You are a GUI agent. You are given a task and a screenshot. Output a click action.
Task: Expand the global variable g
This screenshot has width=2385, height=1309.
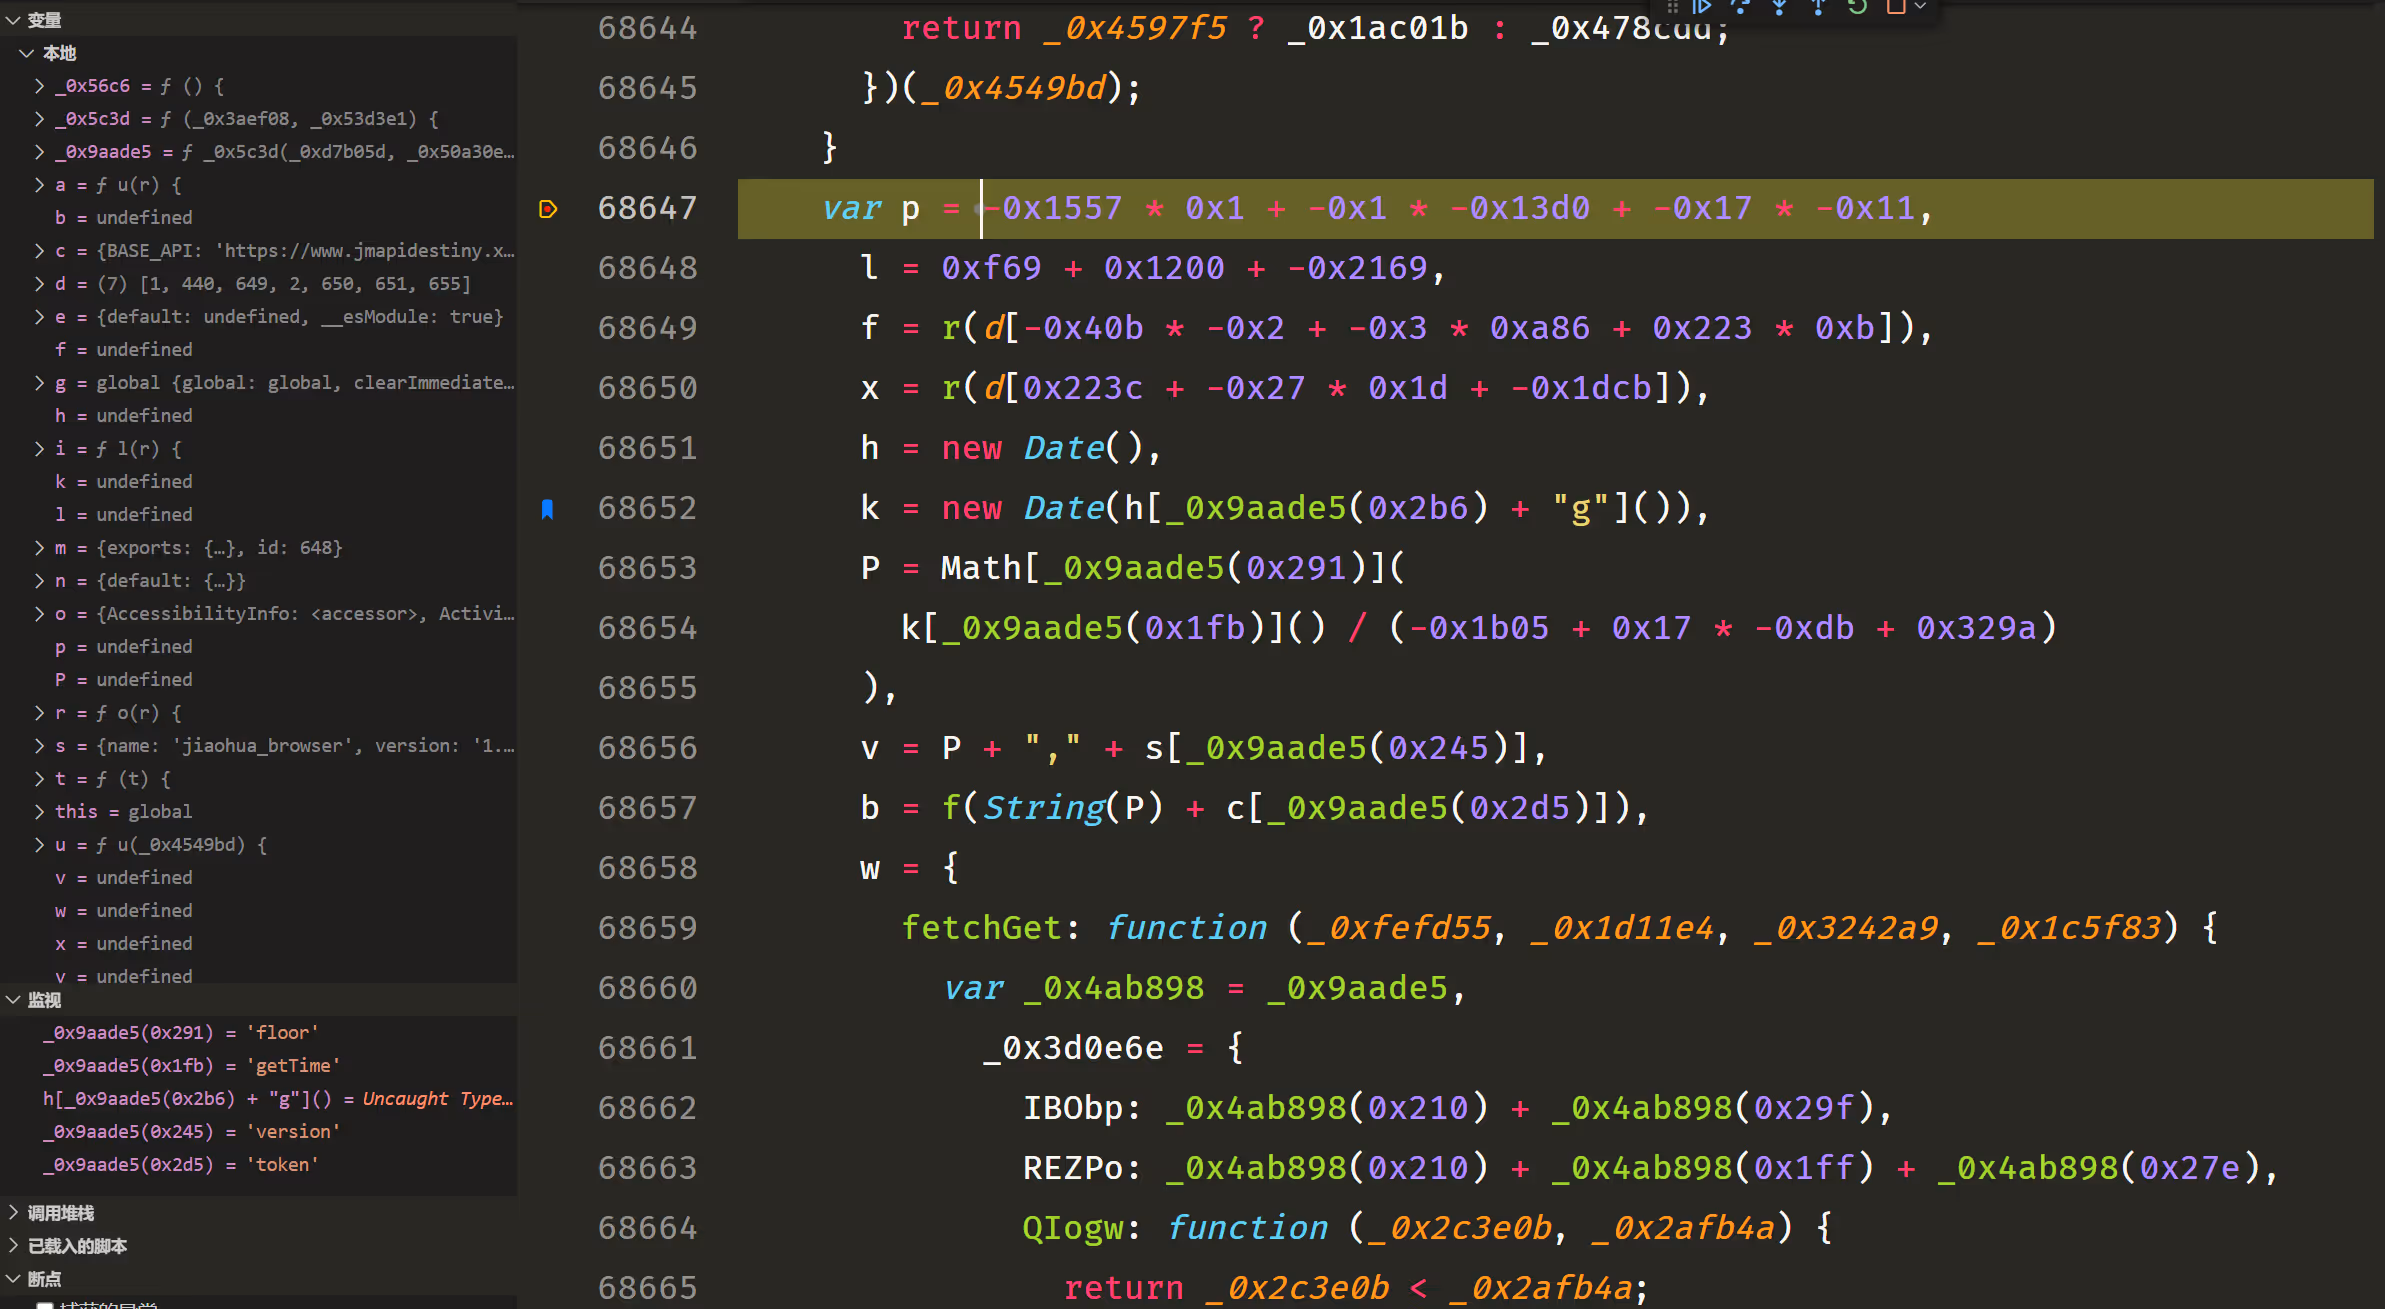pyautogui.click(x=39, y=383)
